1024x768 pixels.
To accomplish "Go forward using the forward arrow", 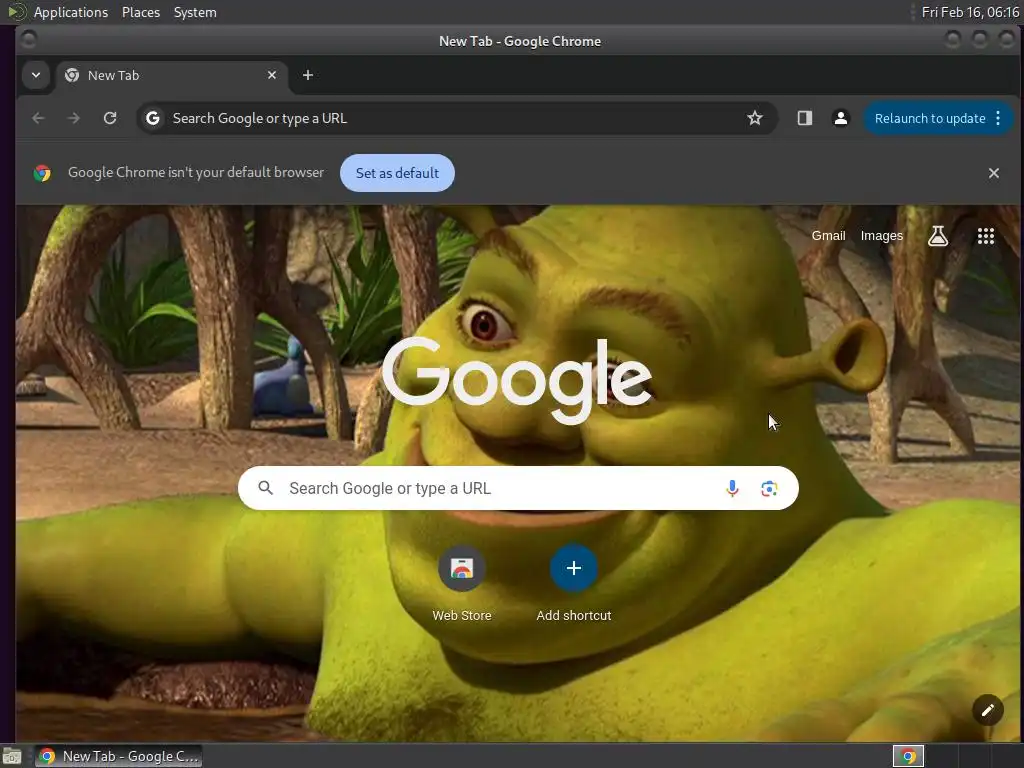I will pyautogui.click(x=74, y=118).
